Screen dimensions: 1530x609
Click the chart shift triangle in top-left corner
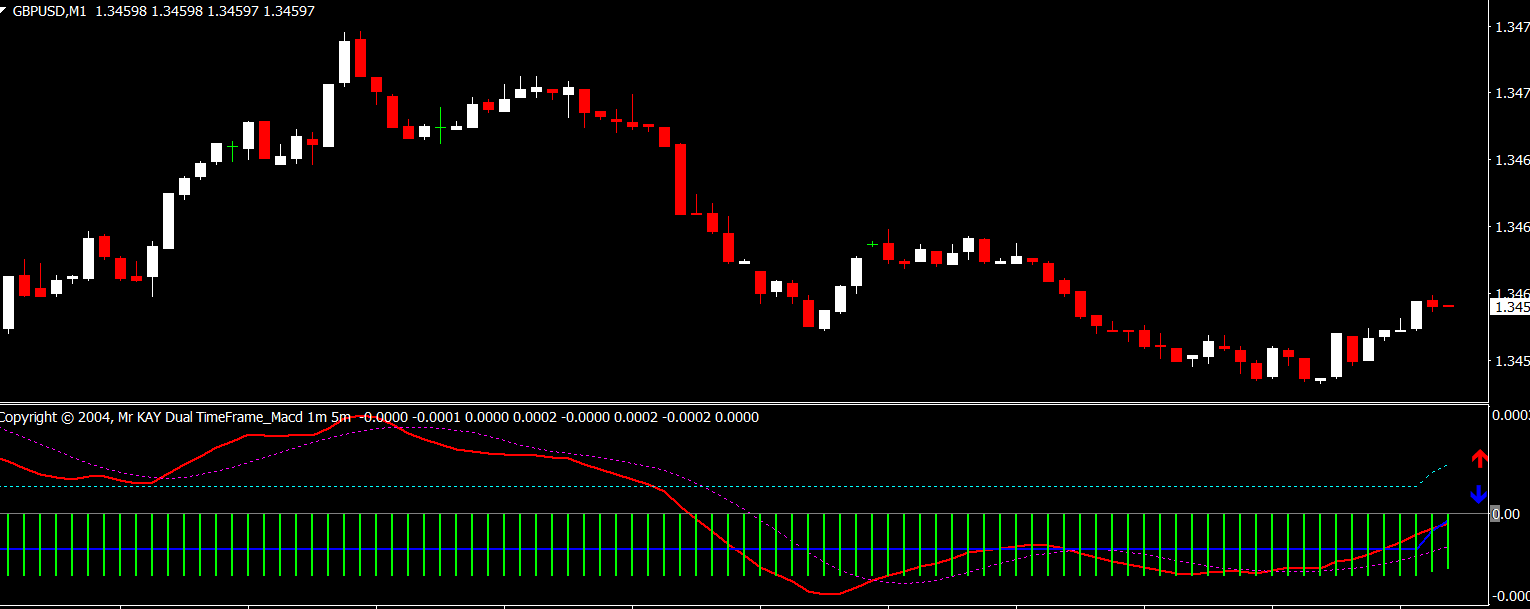click(x=5, y=9)
